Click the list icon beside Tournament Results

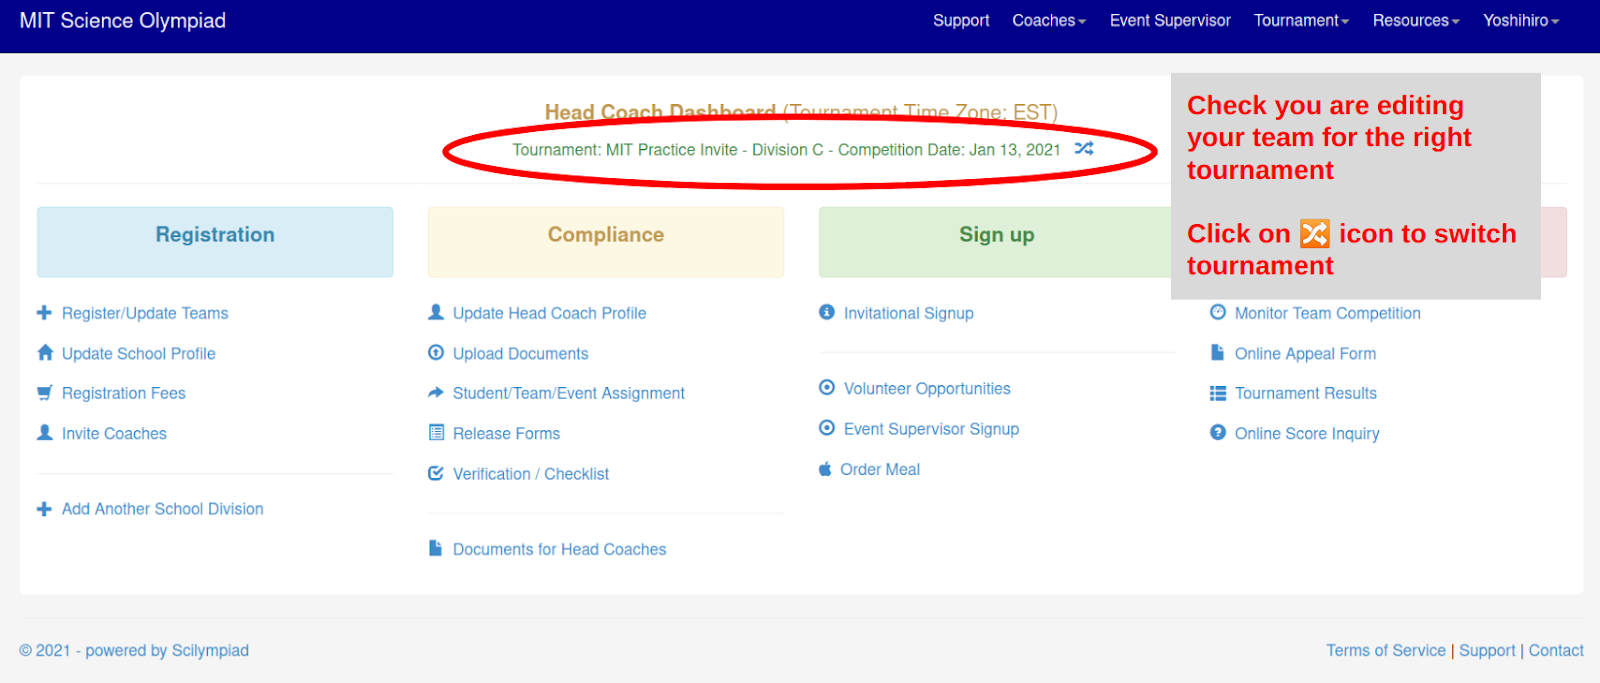(x=1218, y=393)
